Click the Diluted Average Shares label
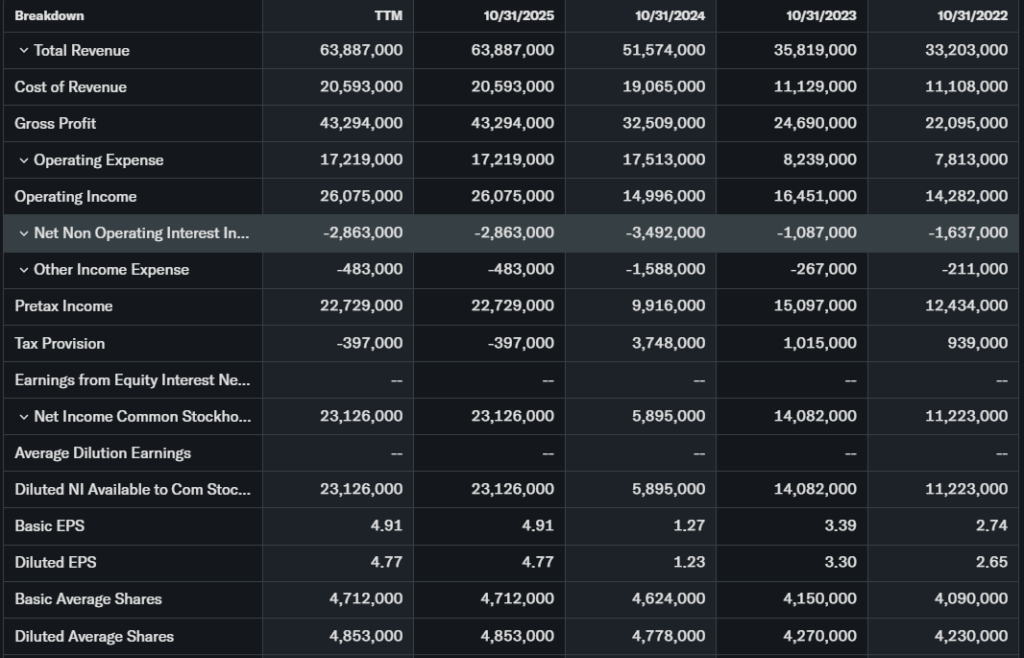This screenshot has height=658, width=1024. click(94, 636)
